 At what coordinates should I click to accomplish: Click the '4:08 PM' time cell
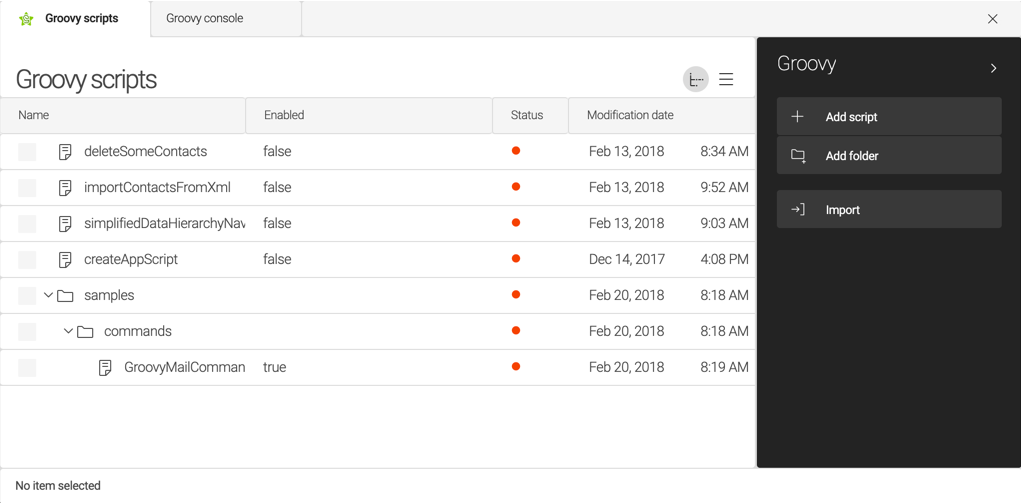[x=724, y=259]
